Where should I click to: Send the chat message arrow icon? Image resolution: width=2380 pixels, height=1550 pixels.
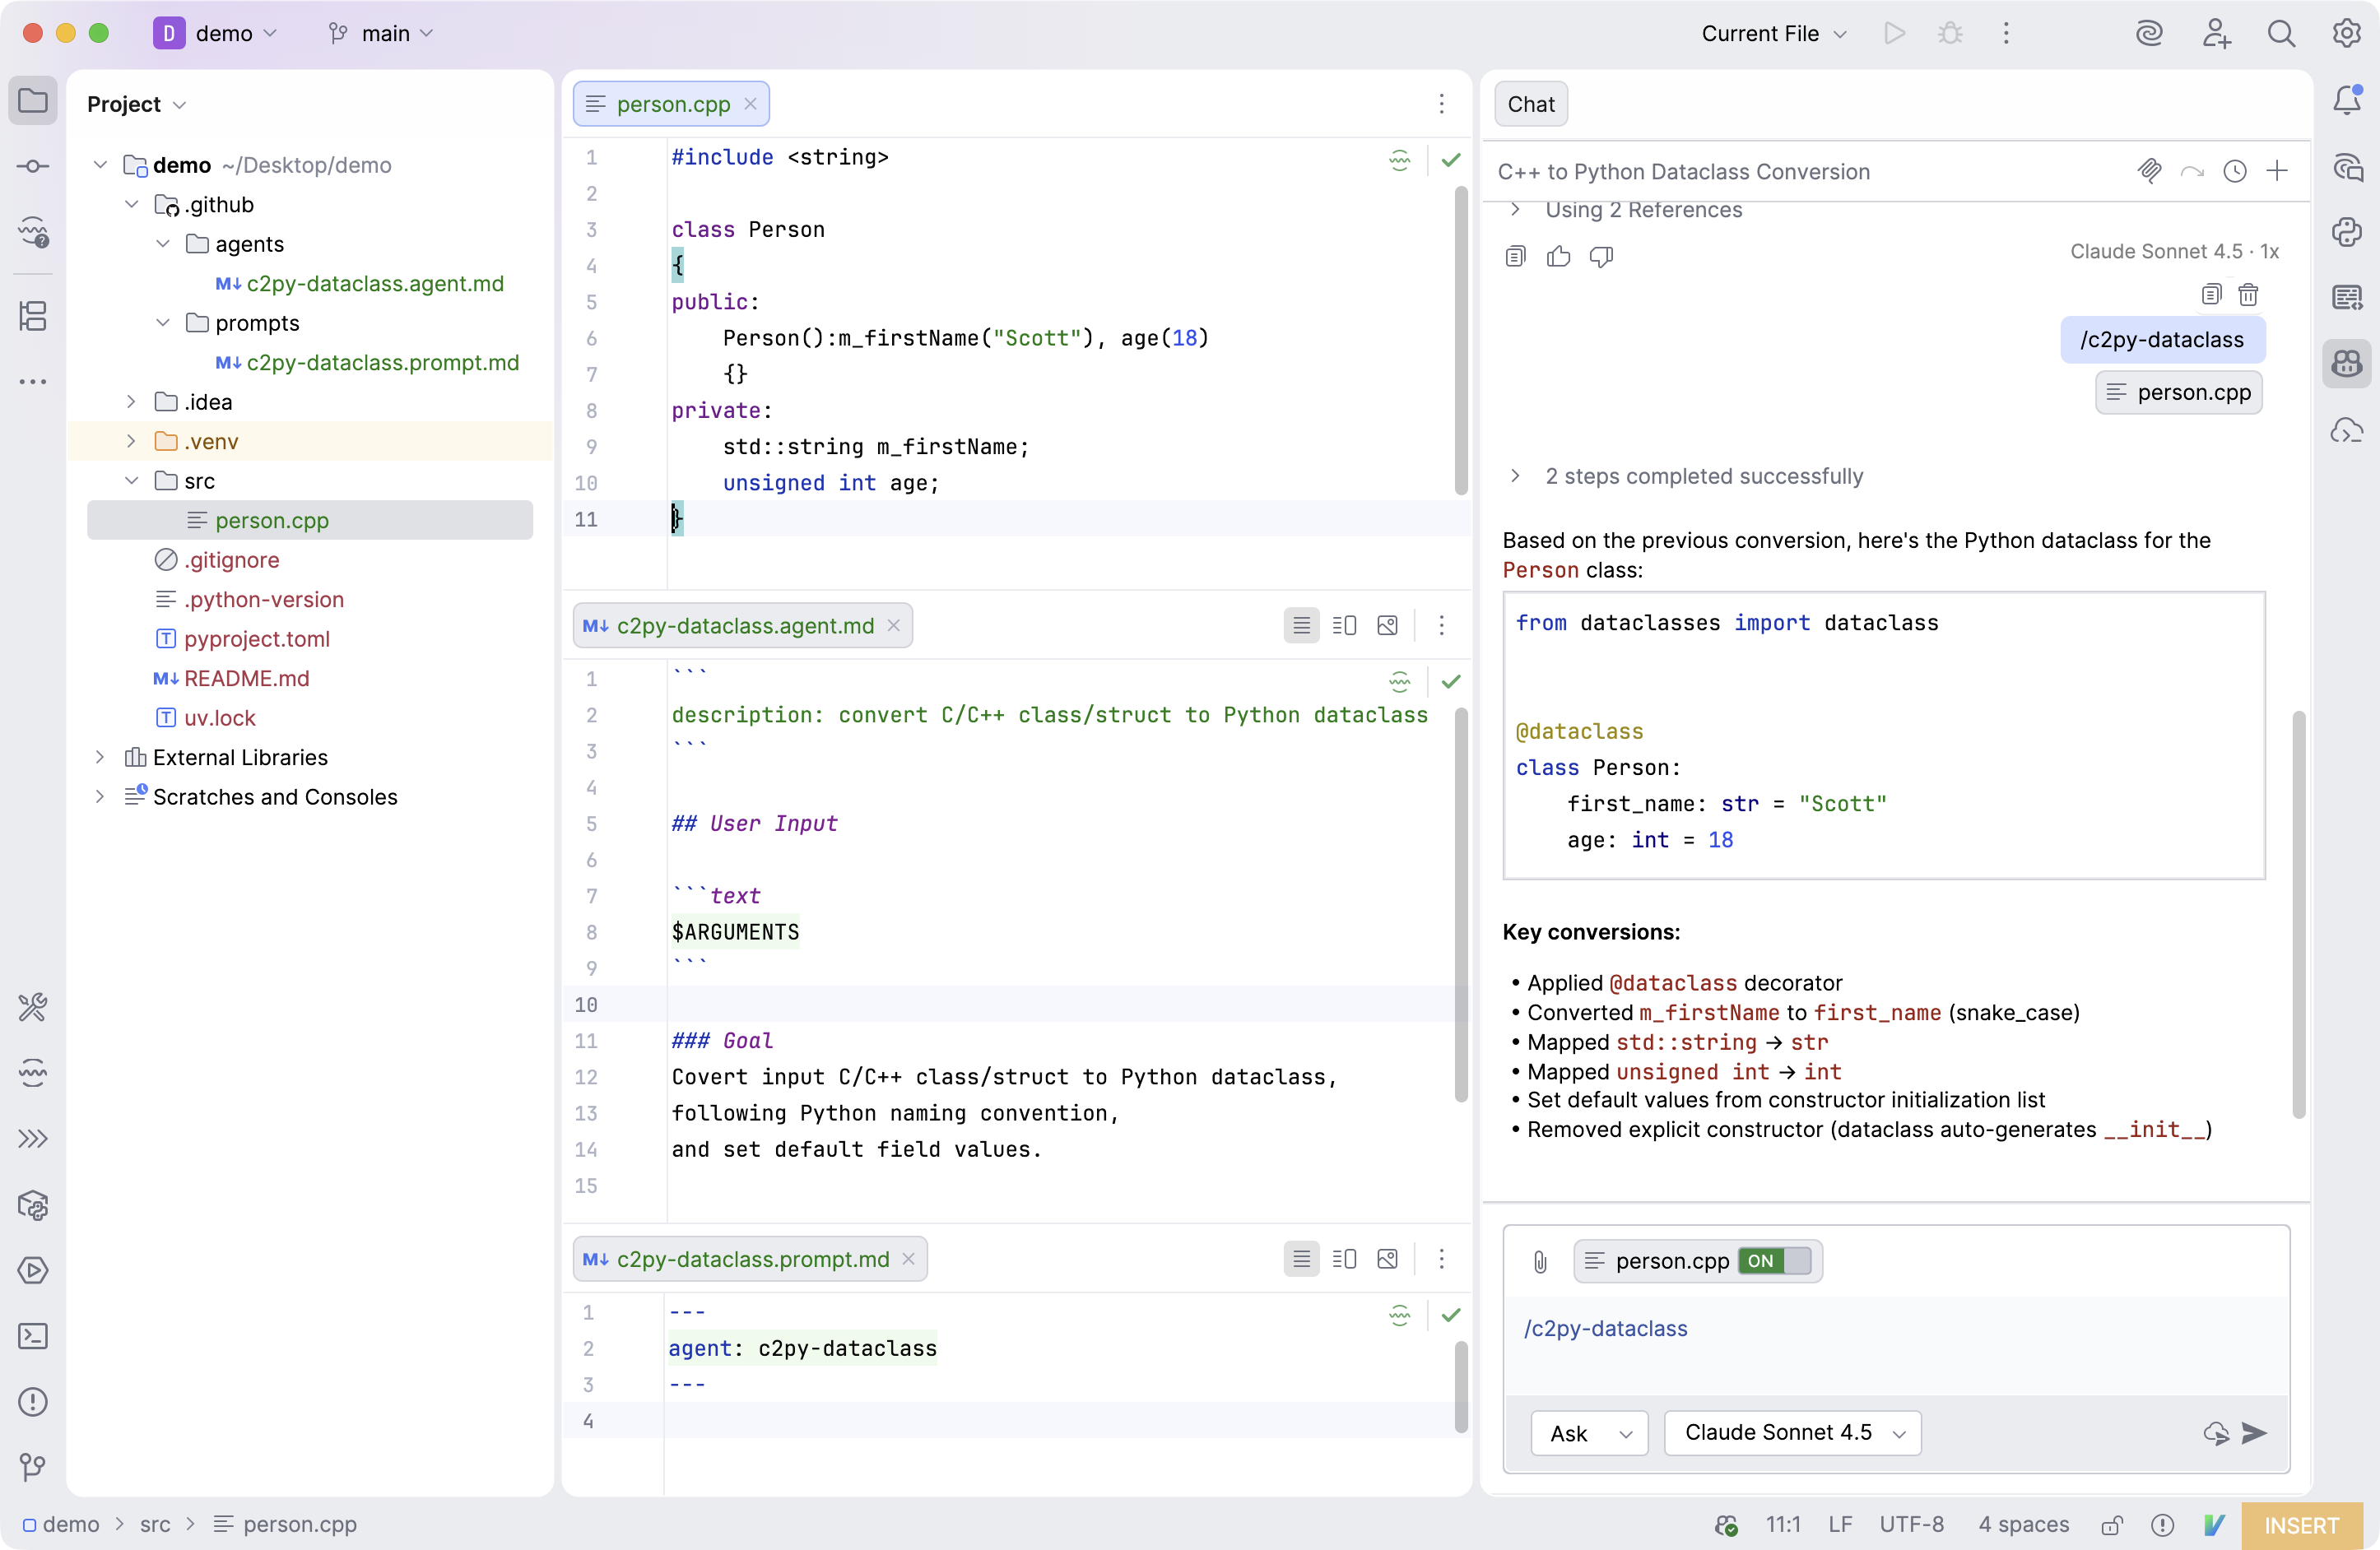[2255, 1433]
